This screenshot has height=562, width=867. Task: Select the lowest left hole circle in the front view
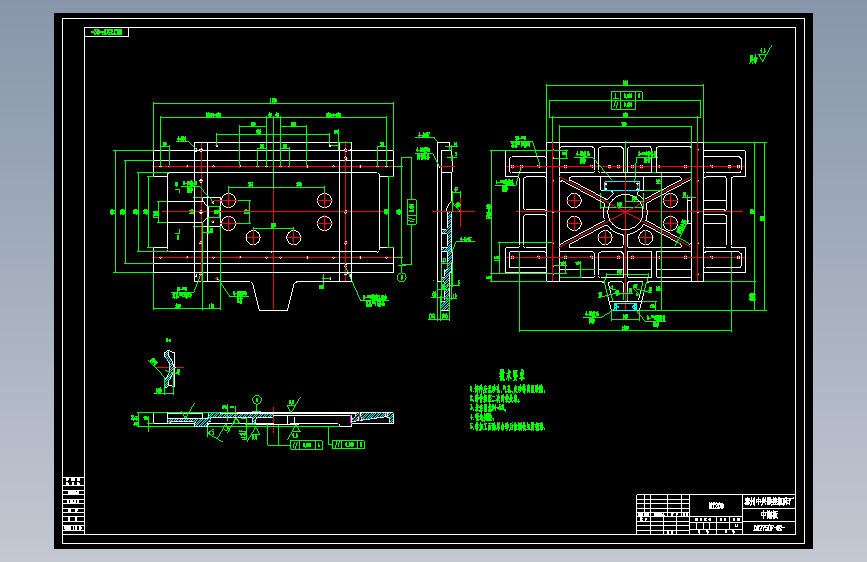253,237
